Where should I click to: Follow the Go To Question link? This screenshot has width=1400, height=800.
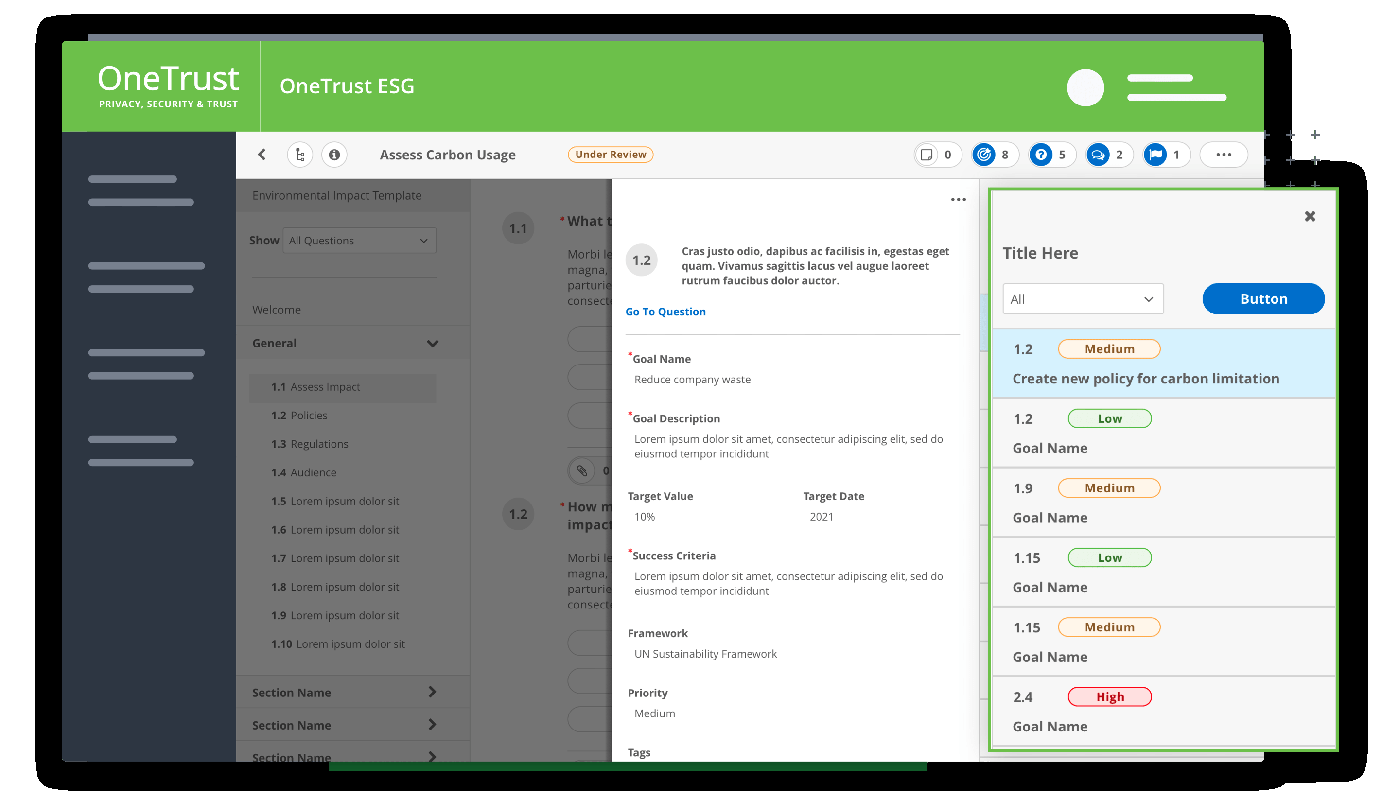point(665,311)
